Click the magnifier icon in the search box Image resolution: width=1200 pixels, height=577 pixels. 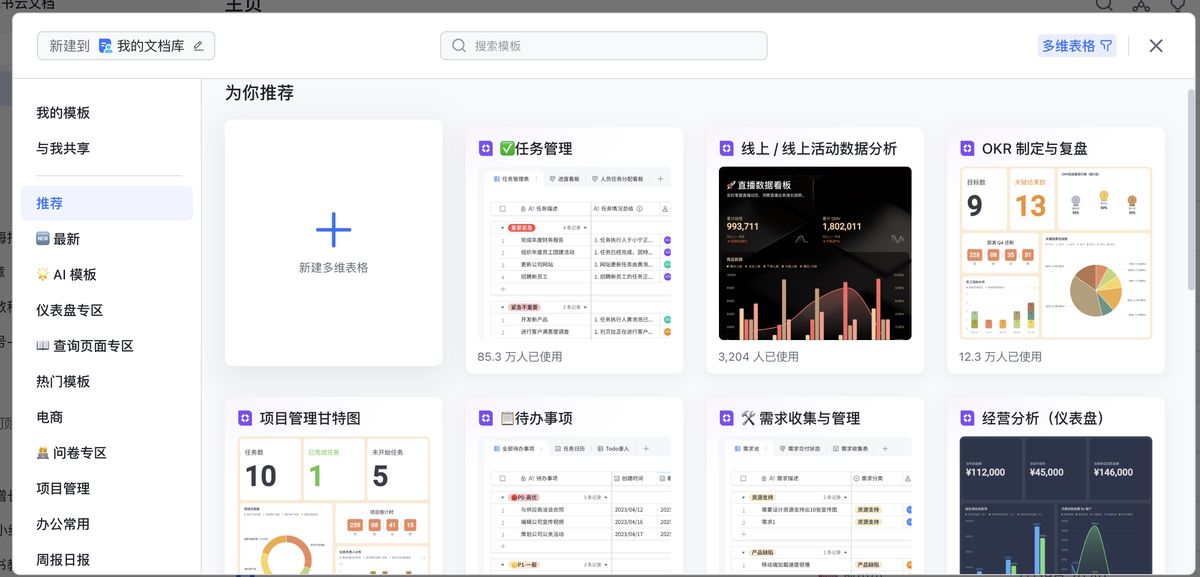tap(459, 46)
